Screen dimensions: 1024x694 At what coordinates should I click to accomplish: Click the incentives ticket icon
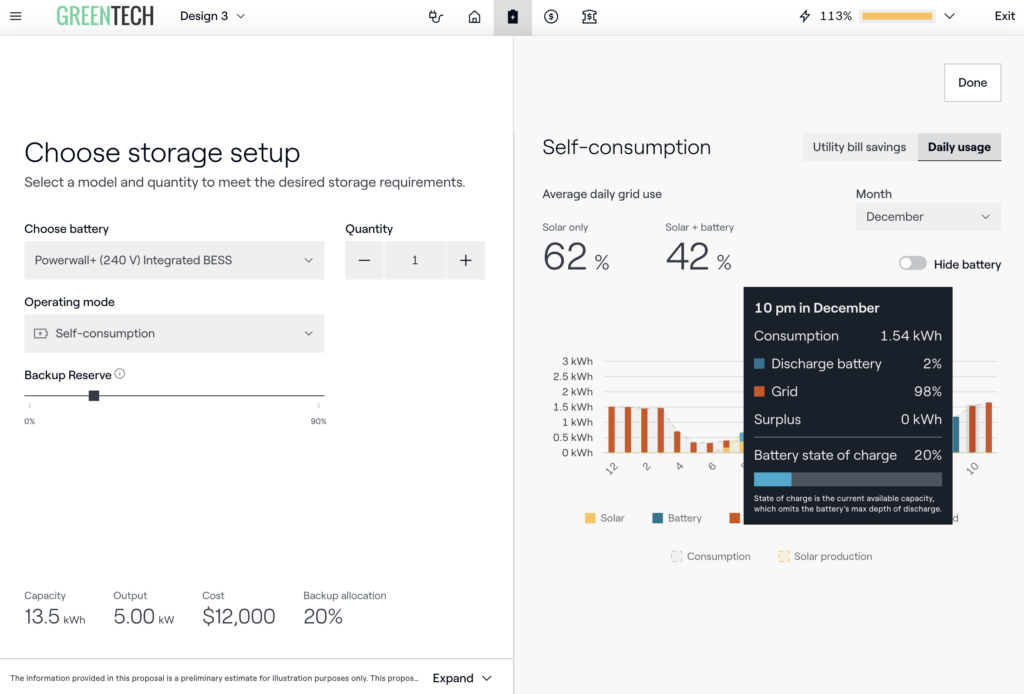[589, 16]
